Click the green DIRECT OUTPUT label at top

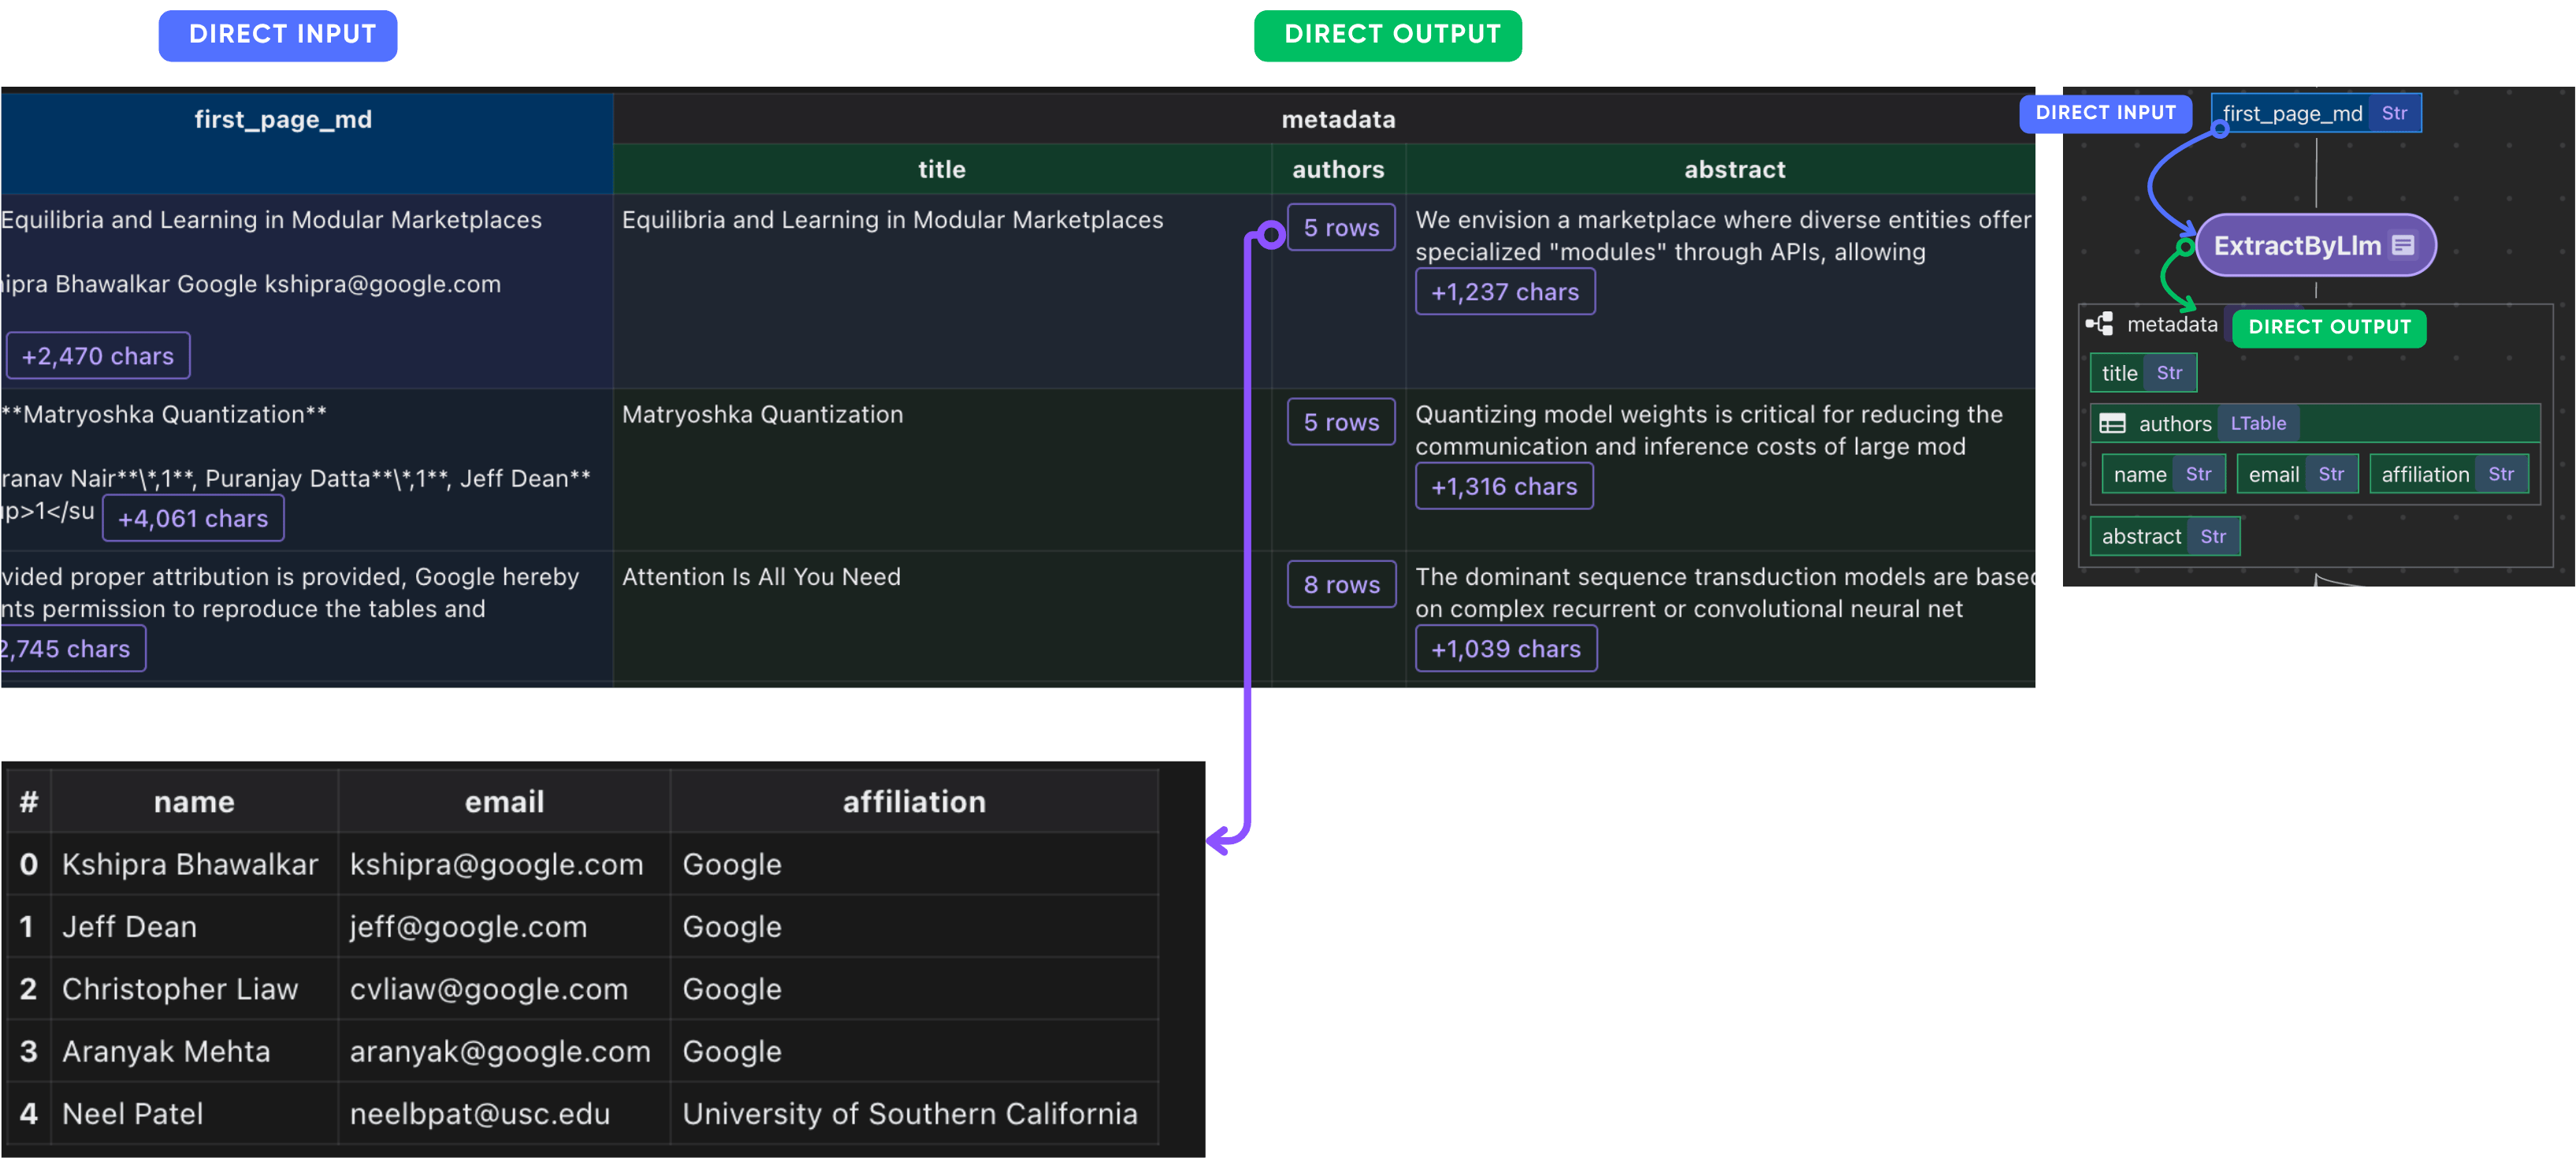[1391, 35]
